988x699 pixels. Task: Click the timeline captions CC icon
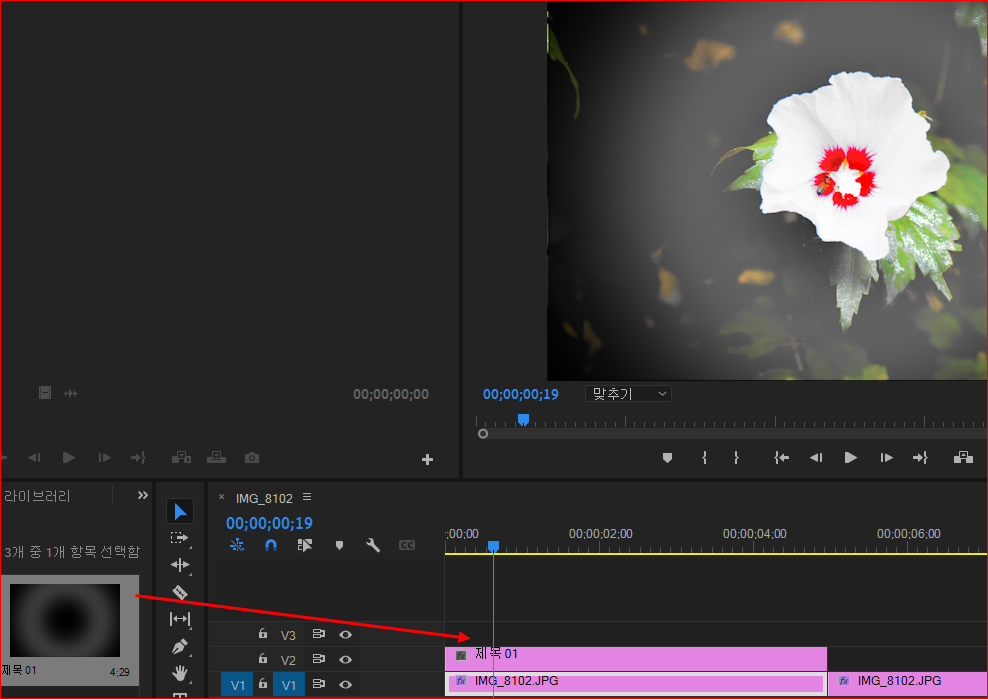tap(407, 545)
